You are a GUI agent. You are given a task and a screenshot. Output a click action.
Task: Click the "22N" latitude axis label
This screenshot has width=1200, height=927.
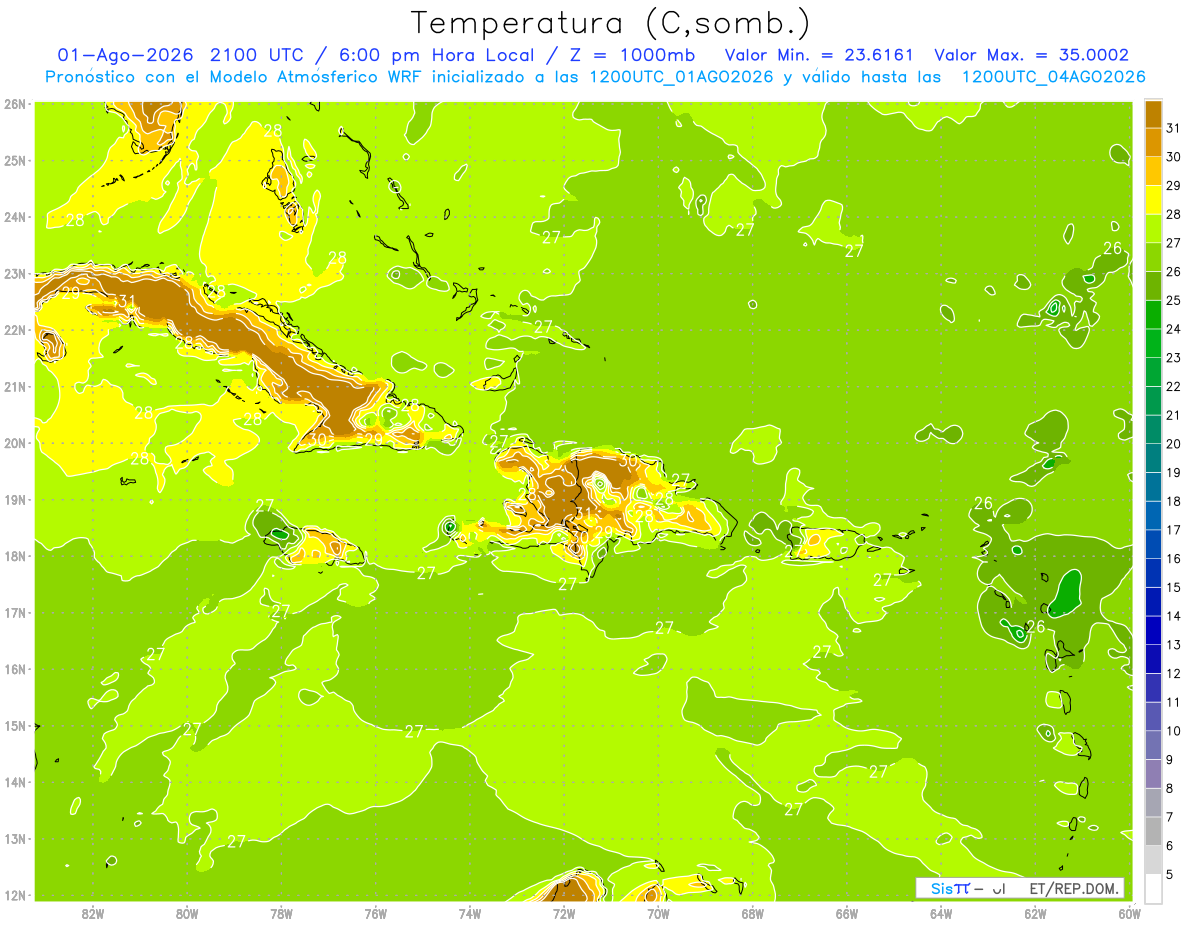[x=14, y=330]
